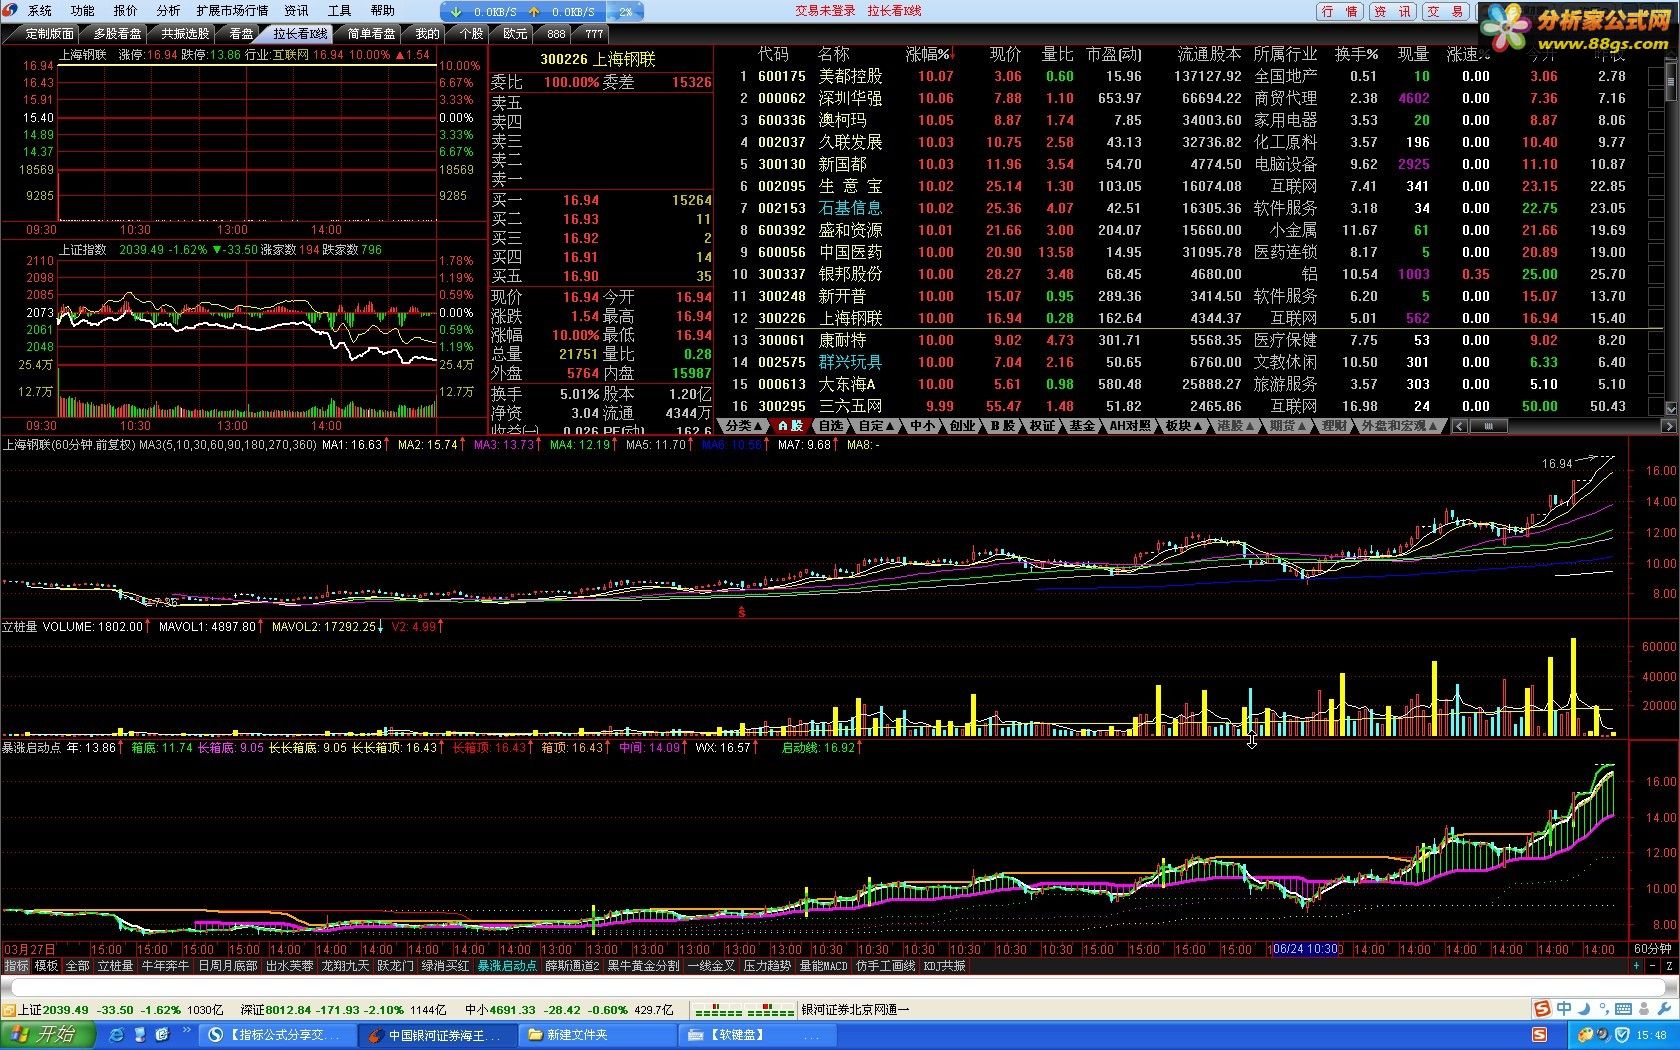Click the 60分钟 period selector
The image size is (1680, 1050).
pos(1652,949)
